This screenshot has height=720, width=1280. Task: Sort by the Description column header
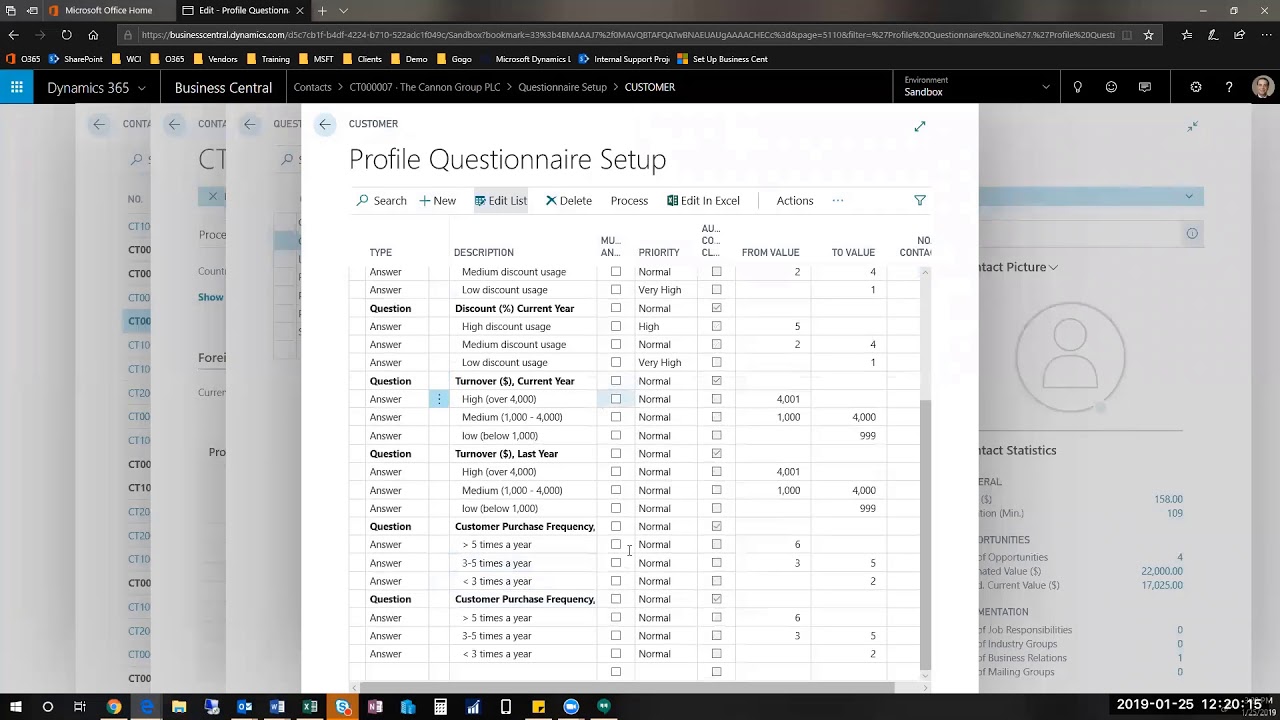pos(483,253)
